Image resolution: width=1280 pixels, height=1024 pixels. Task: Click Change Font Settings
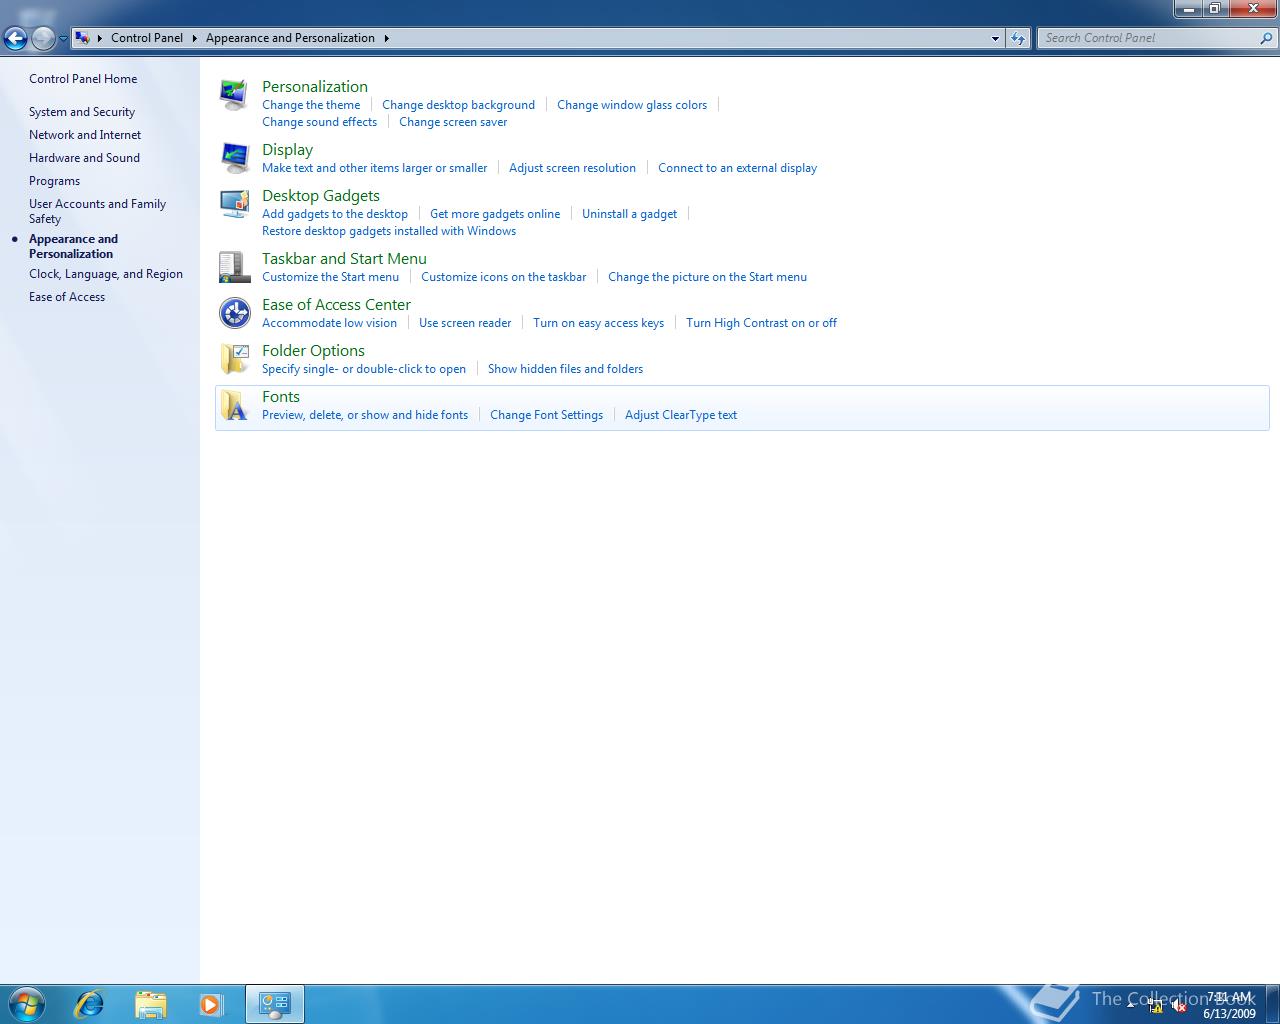(x=546, y=415)
